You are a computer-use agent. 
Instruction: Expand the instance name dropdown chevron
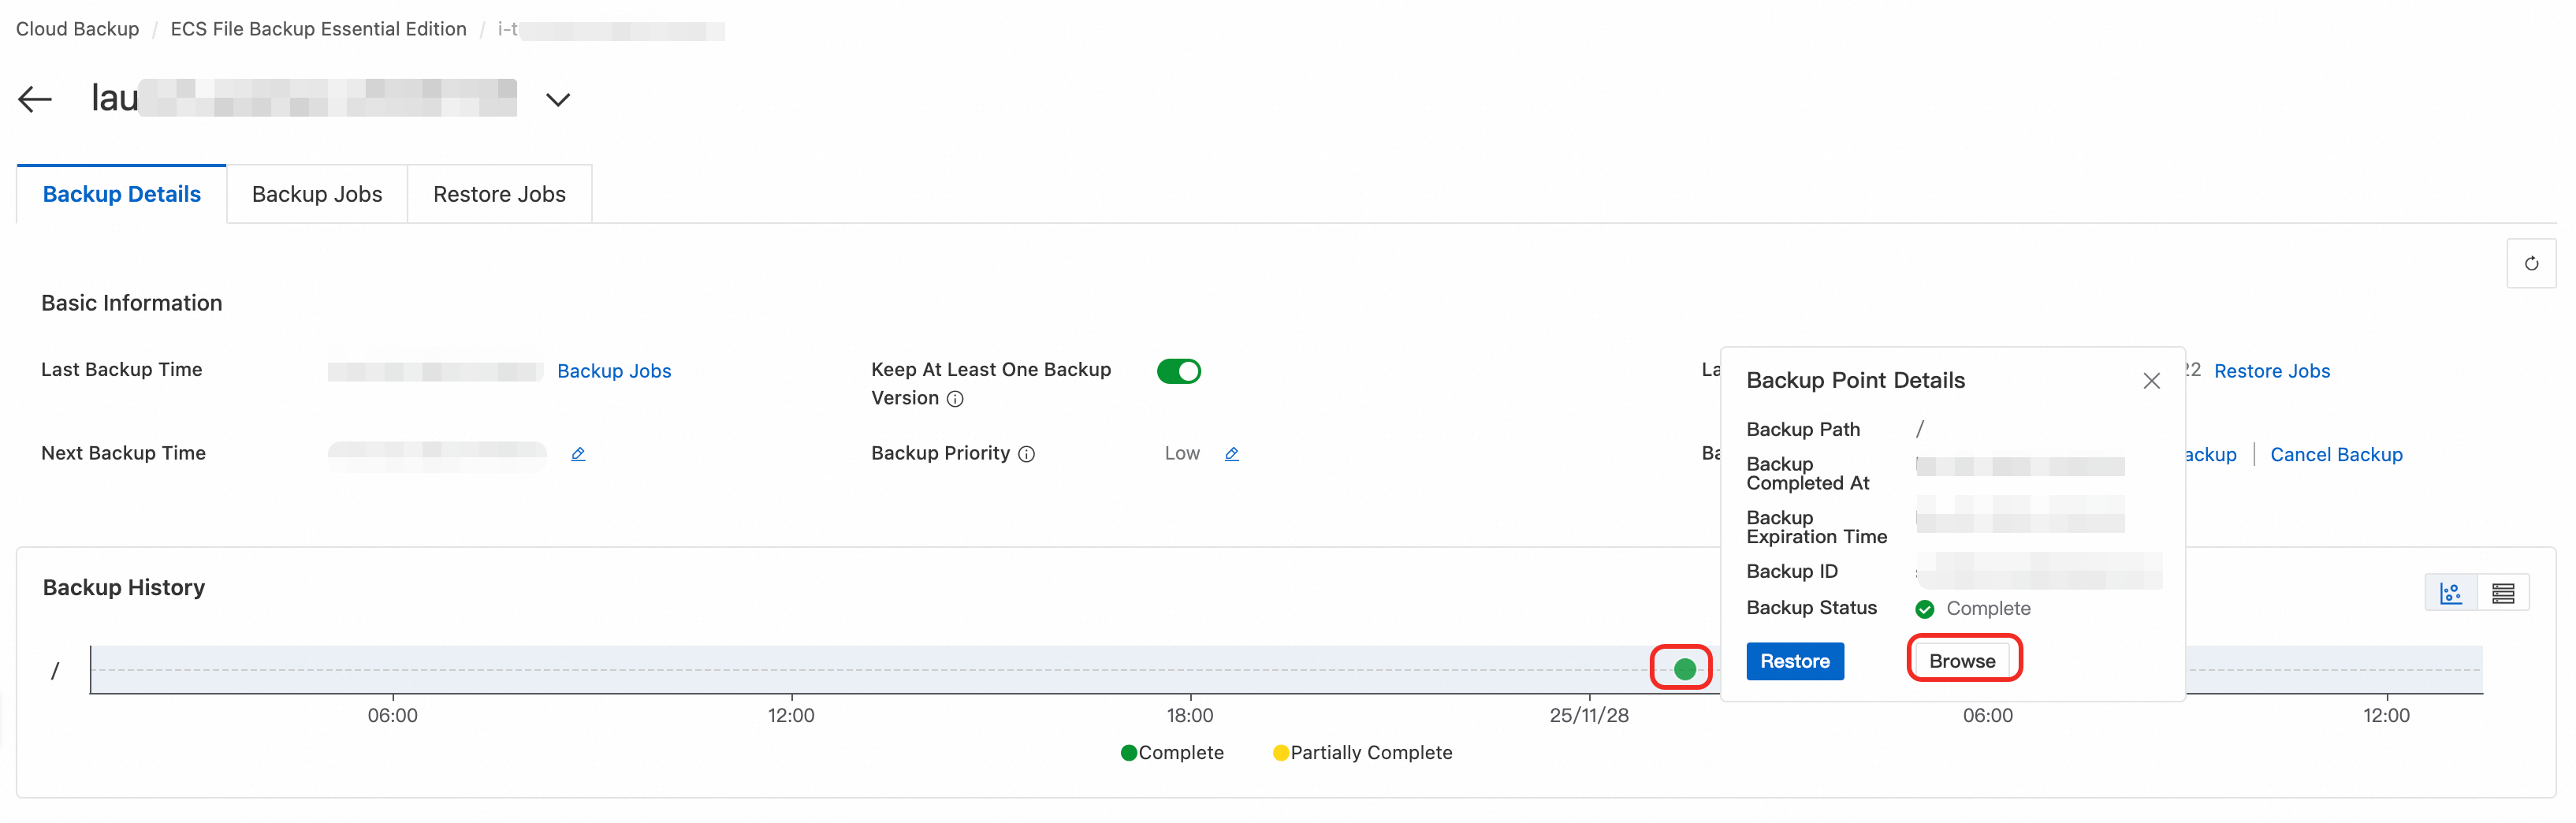[558, 99]
